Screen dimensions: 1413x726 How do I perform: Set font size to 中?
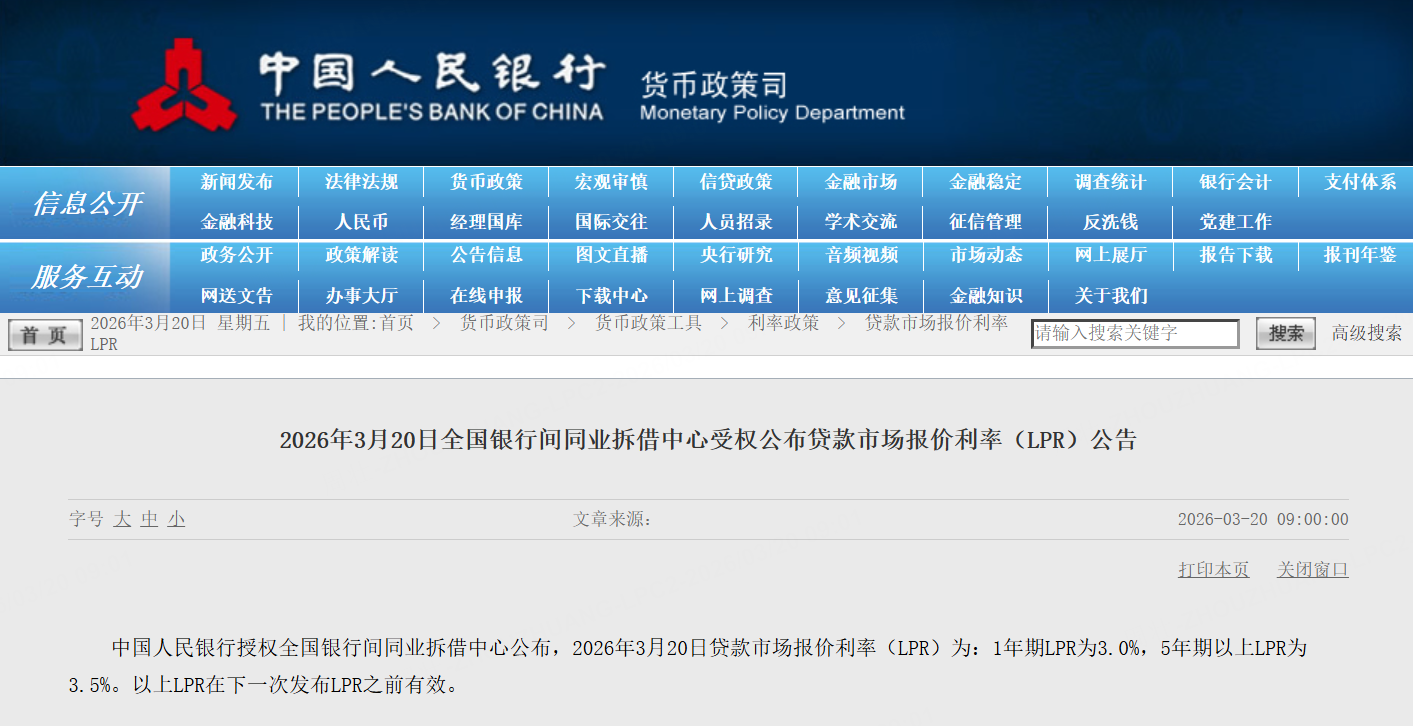pos(149,519)
